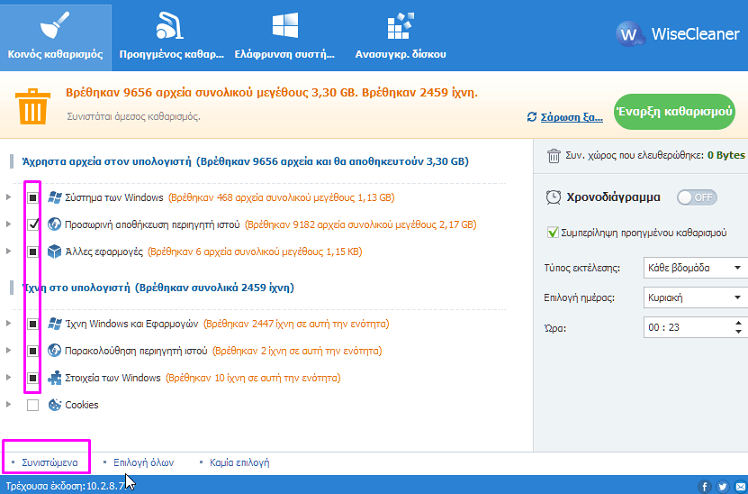
Task: Click Windows flag icon beside Σύστημα των Windows
Action: point(55,197)
